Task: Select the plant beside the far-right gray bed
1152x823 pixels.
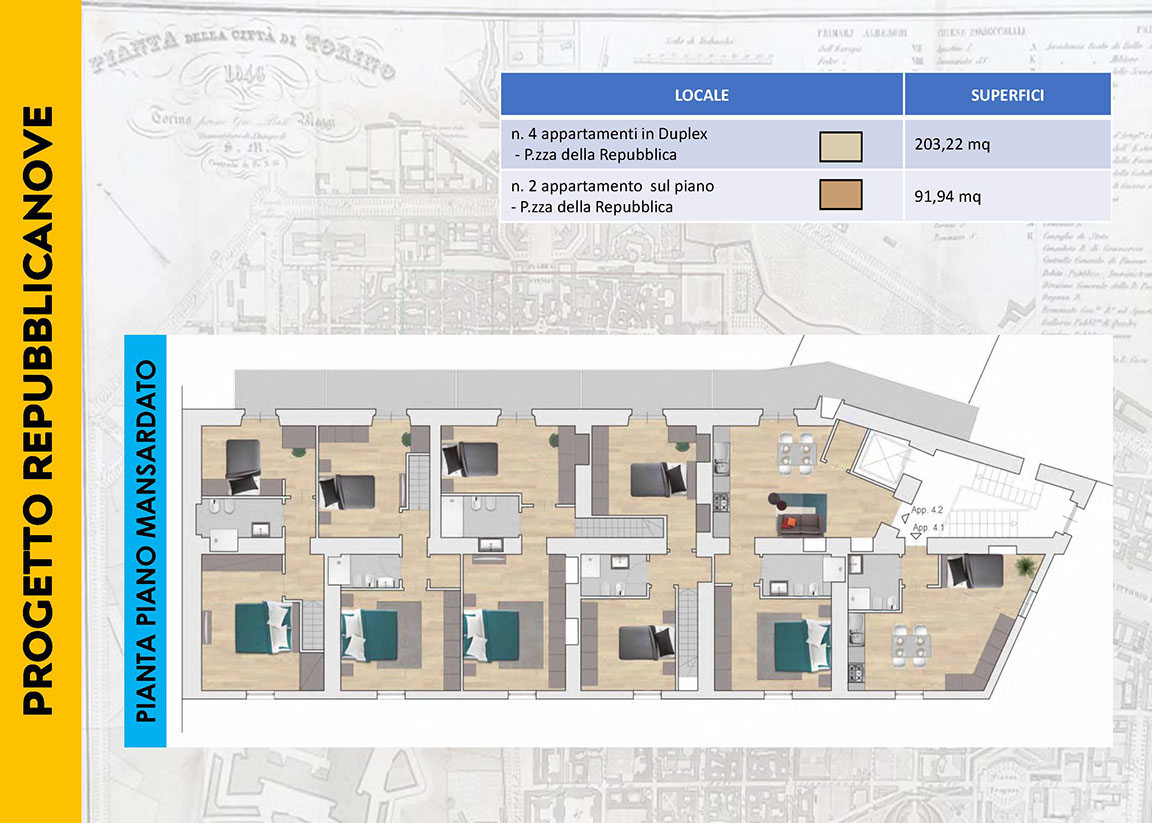Action: (1023, 568)
